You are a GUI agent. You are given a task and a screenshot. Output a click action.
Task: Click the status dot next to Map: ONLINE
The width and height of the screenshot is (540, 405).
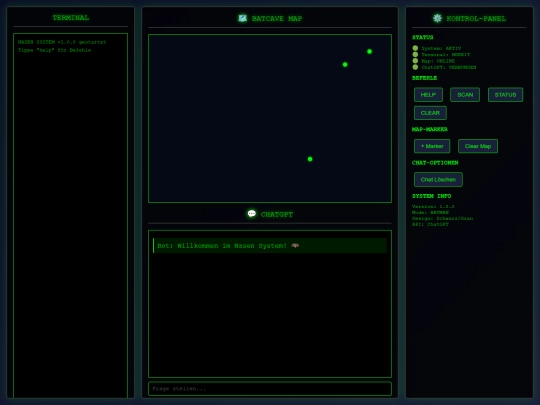tap(415, 61)
